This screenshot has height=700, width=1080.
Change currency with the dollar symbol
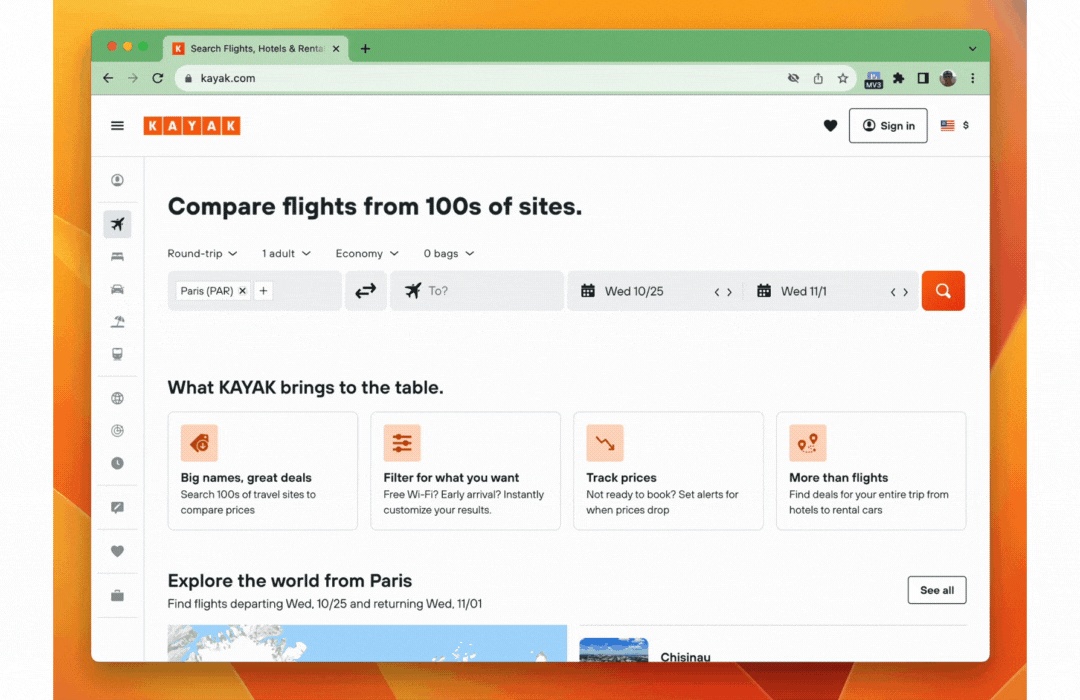coord(966,125)
